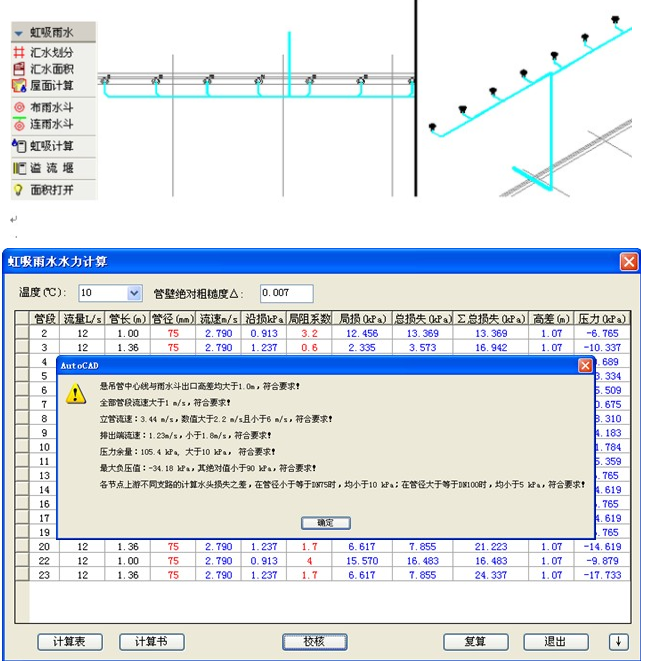646x662 pixels.
Task: Open the 汇水划分 menu item text
Action: (52, 52)
